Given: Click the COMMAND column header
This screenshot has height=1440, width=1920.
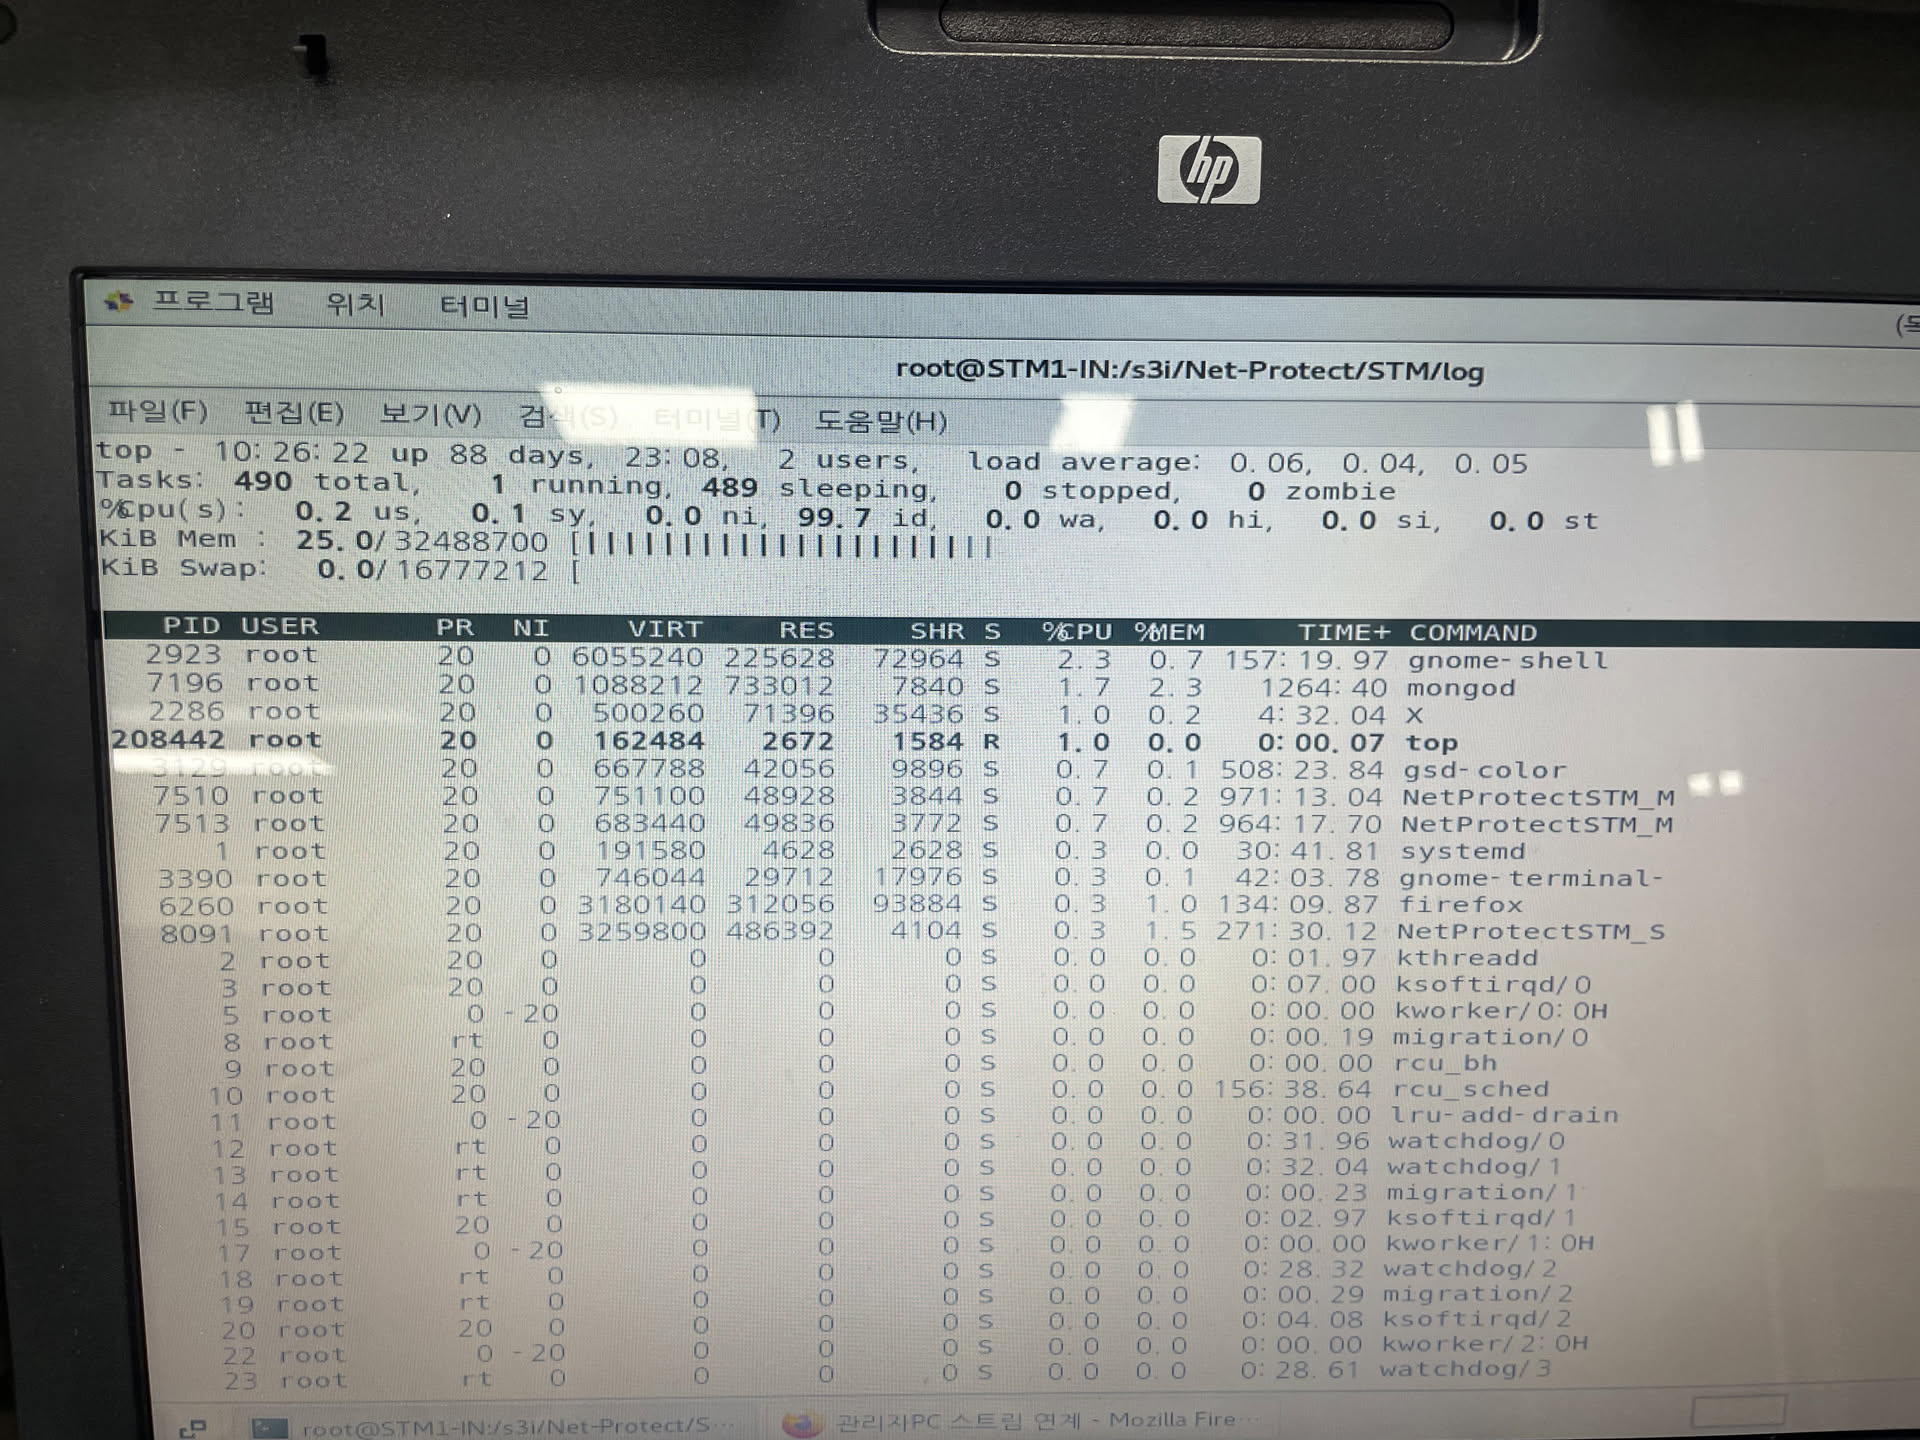Looking at the screenshot, I should (1472, 633).
